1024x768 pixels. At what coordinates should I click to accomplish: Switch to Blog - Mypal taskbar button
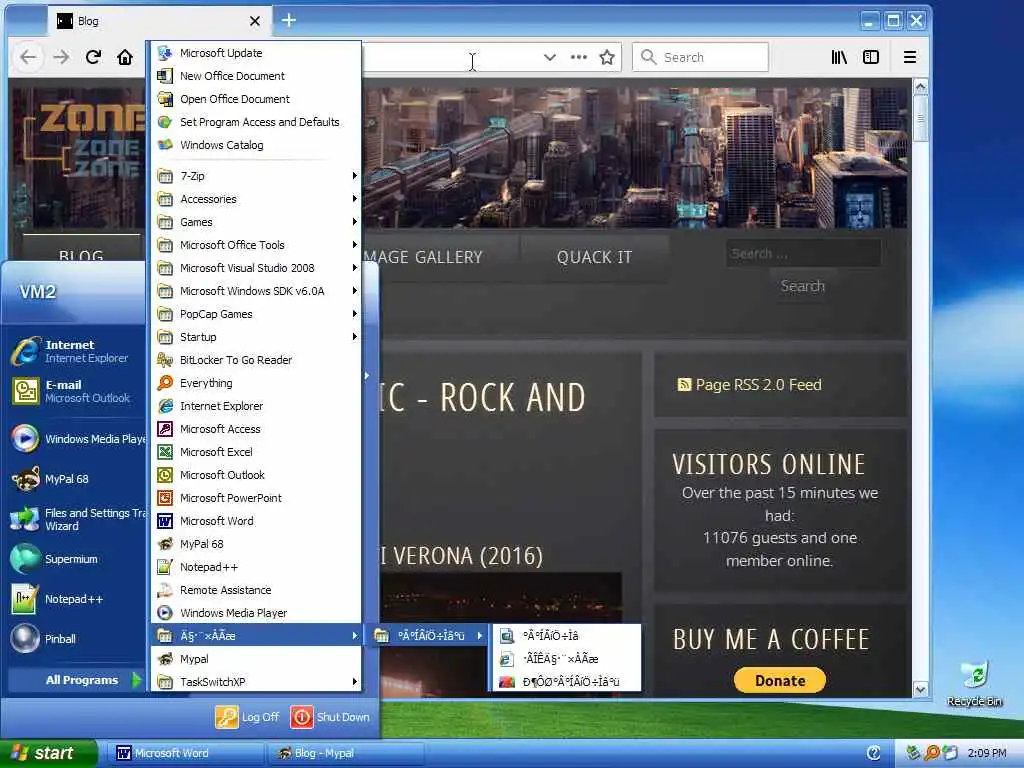pyautogui.click(x=346, y=753)
